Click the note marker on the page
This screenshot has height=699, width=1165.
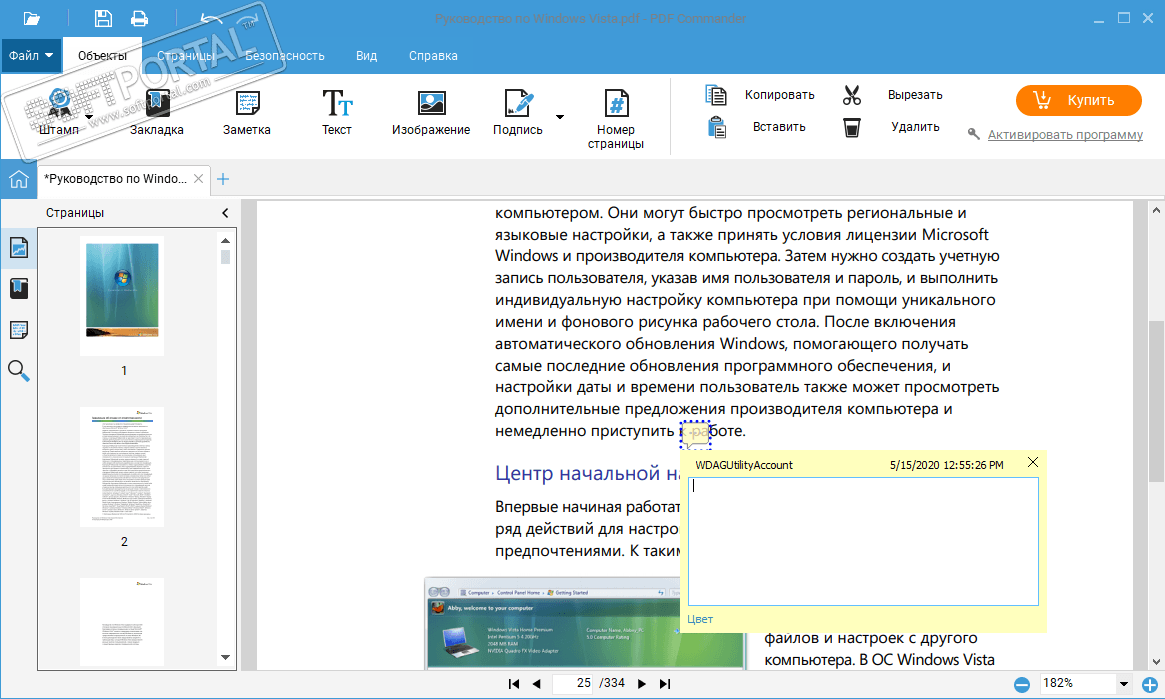695,435
